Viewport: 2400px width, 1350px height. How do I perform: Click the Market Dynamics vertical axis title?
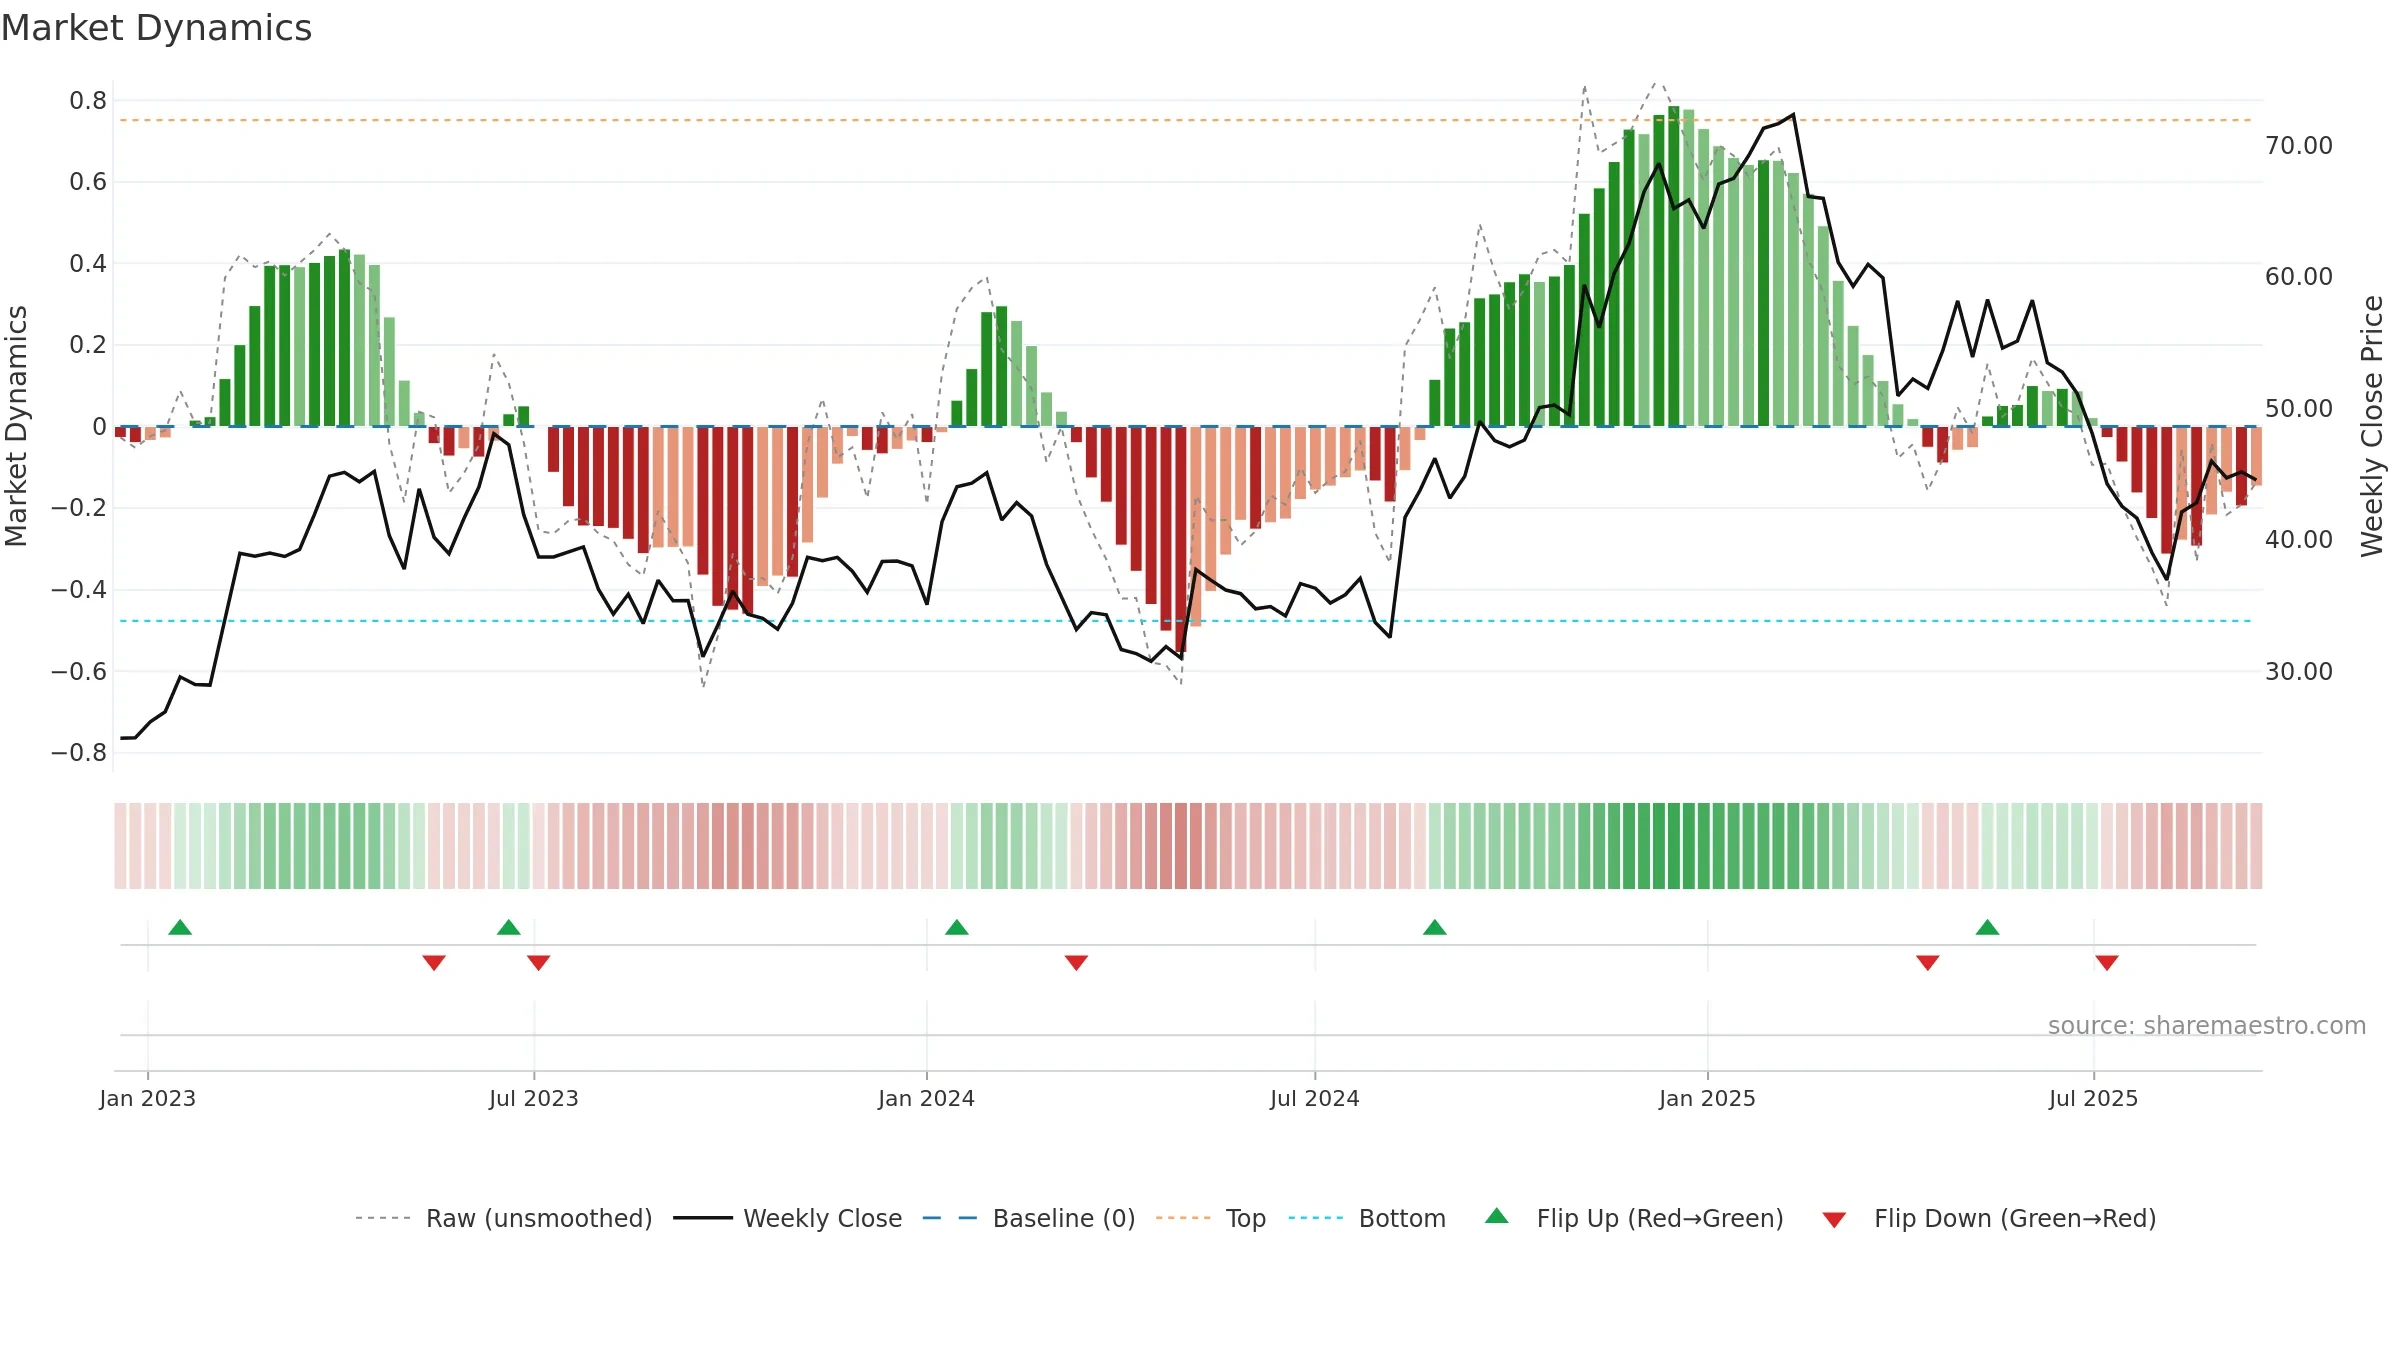click(x=16, y=426)
